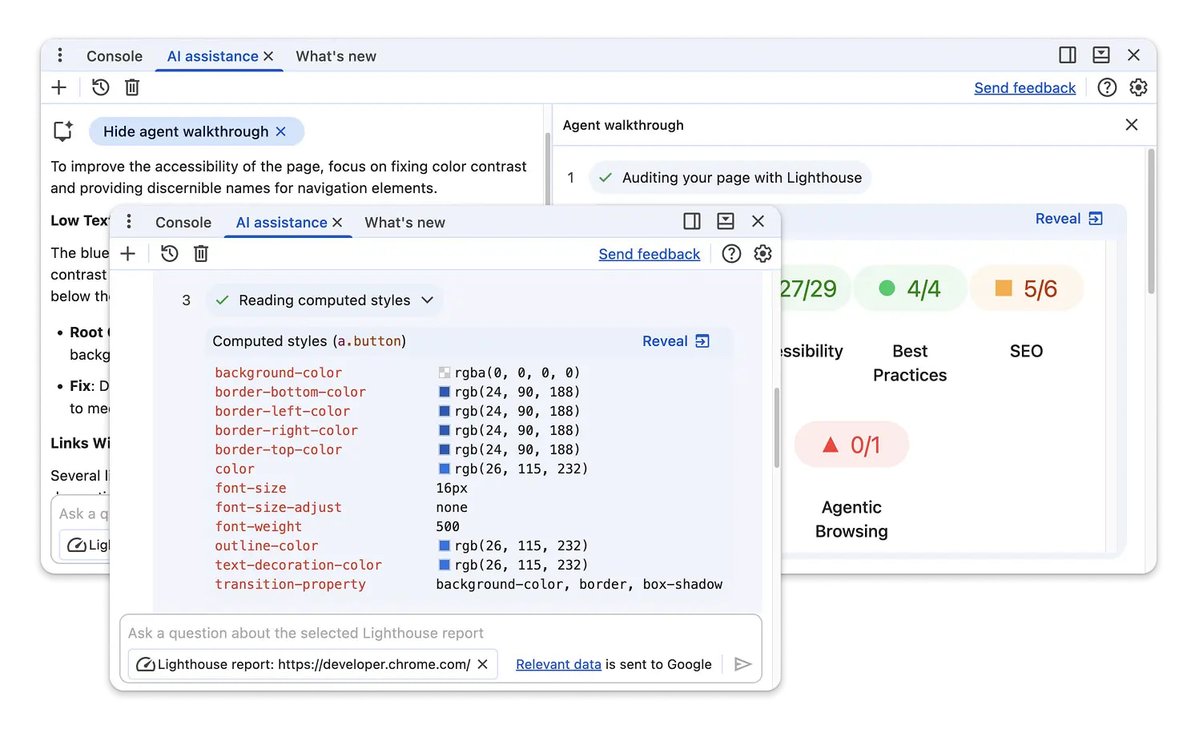The height and width of the screenshot is (729, 1199).
Task: Click Send feedback link in front window
Action: click(x=649, y=254)
